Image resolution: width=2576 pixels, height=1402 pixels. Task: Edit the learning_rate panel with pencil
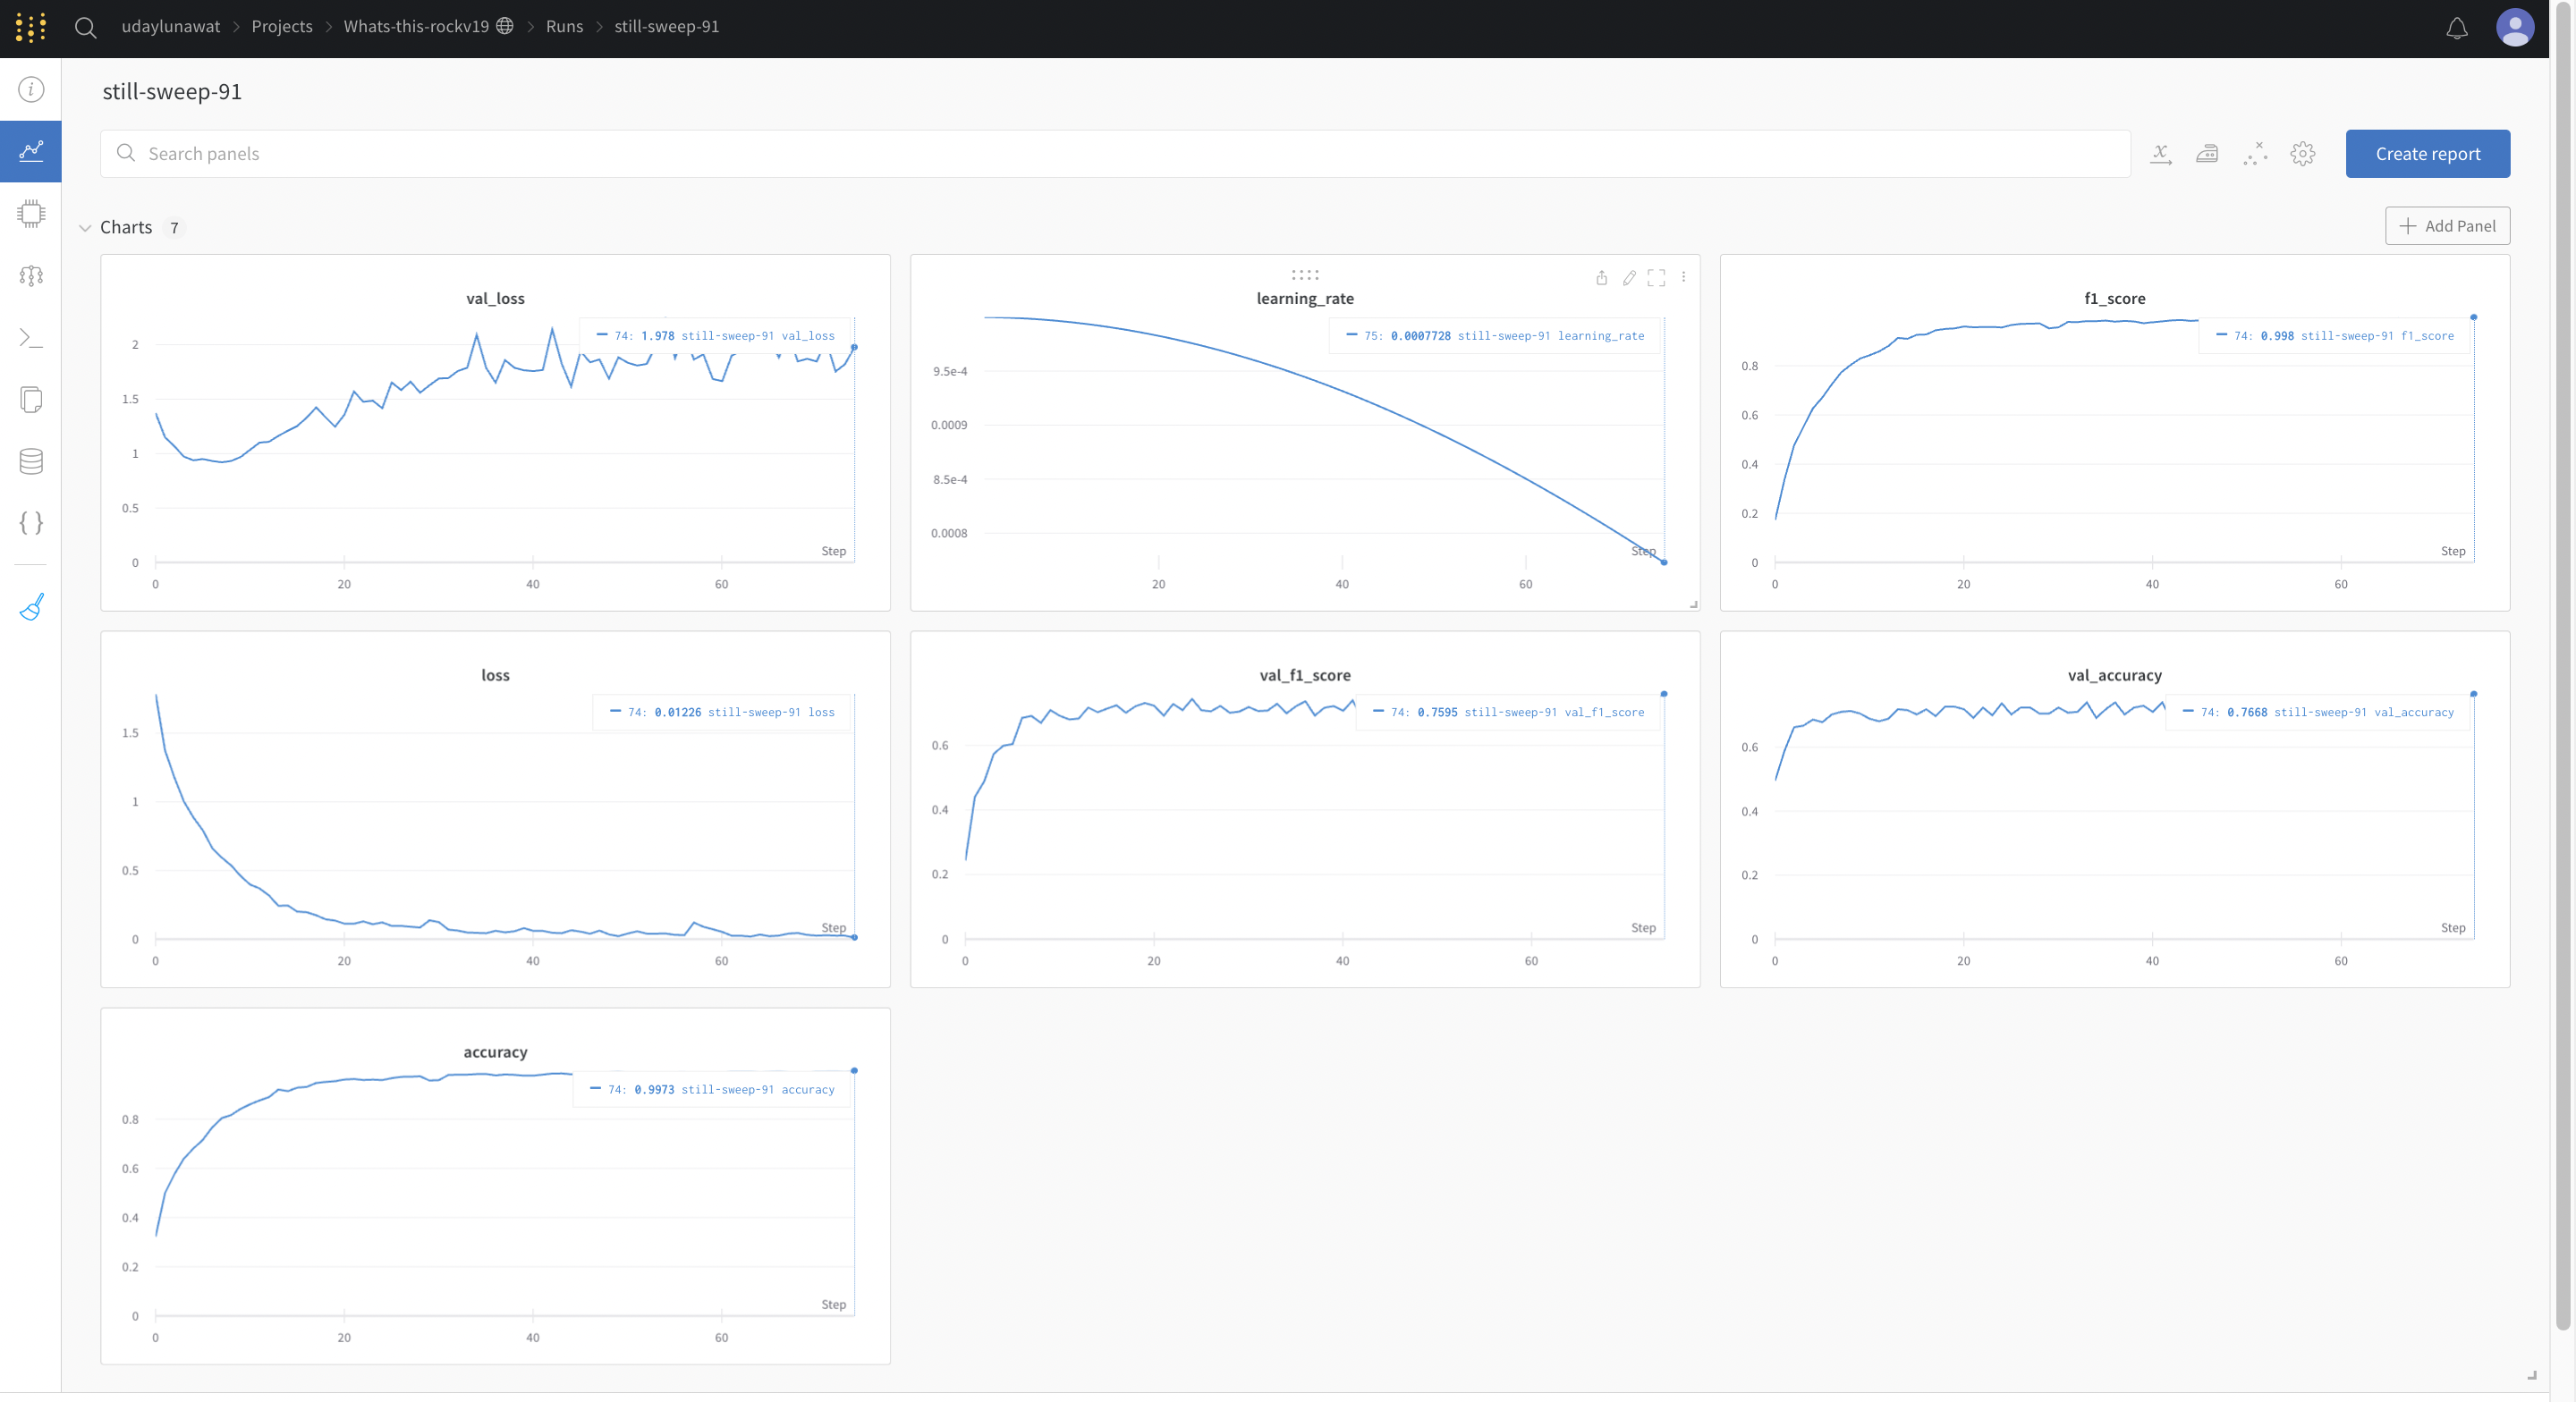coord(1629,278)
